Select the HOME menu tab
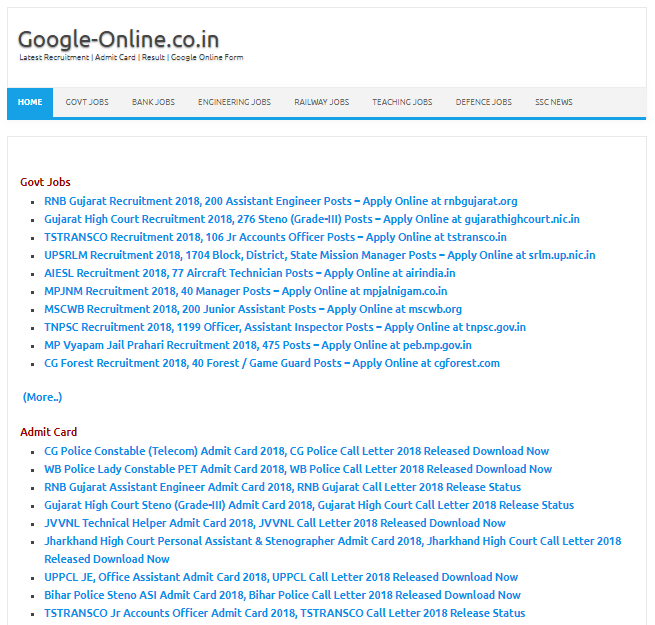Viewport: 655px width, 625px height. tap(30, 102)
